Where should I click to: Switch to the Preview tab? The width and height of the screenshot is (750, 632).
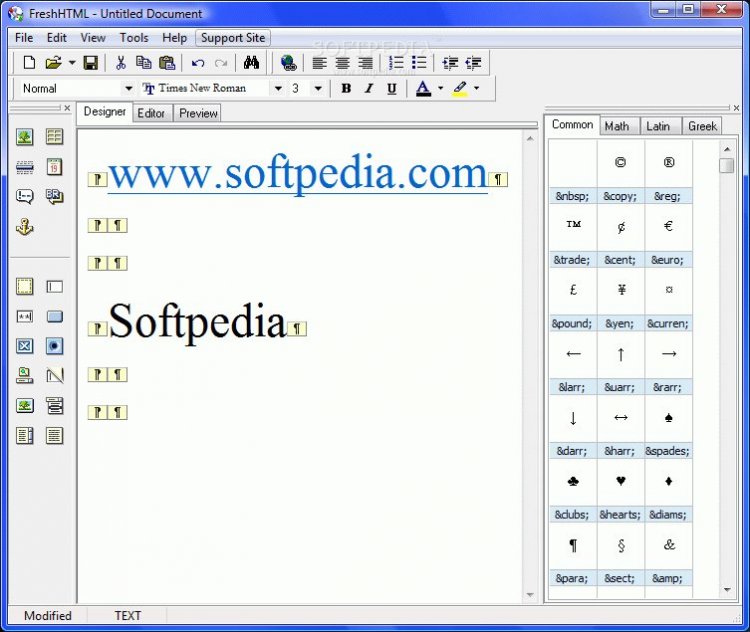pyautogui.click(x=198, y=113)
